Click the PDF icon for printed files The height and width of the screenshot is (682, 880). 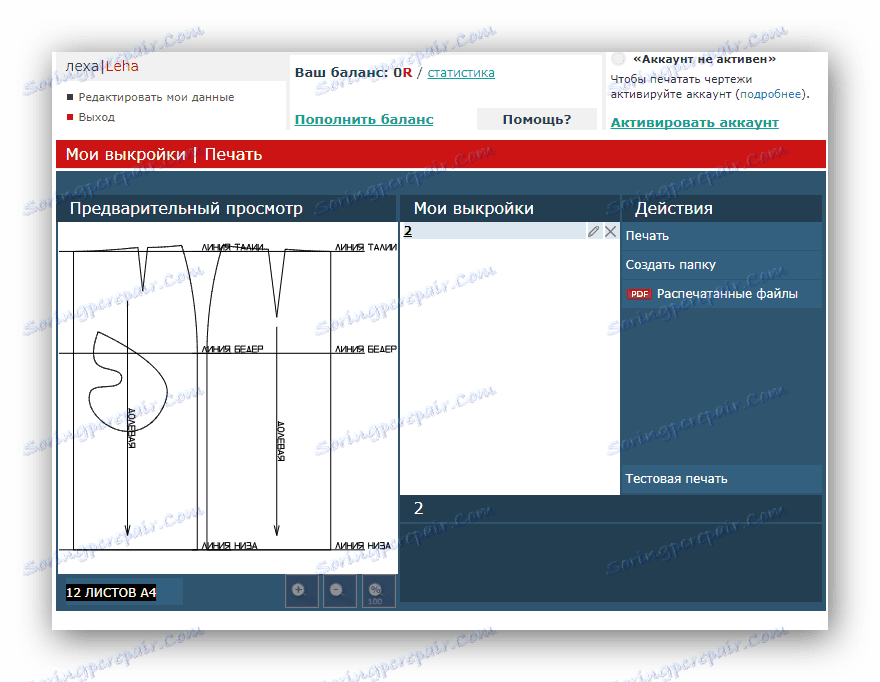[x=639, y=294]
